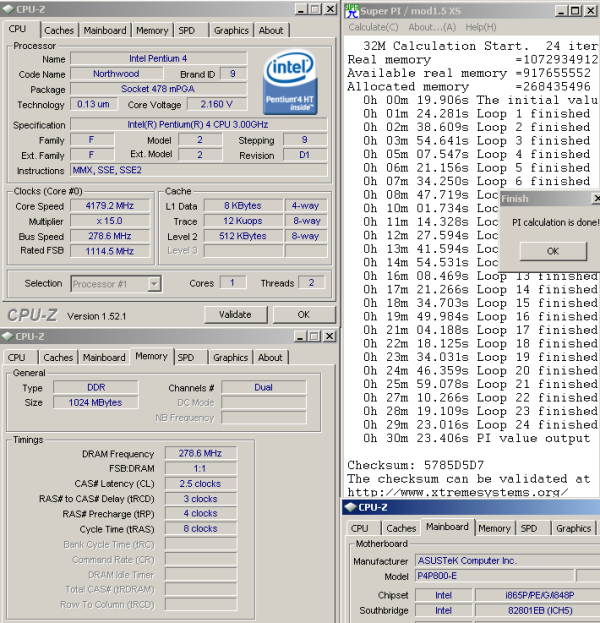Click the Level 2 cache 512 KBytes value
The image size is (600, 623).
pyautogui.click(x=243, y=236)
